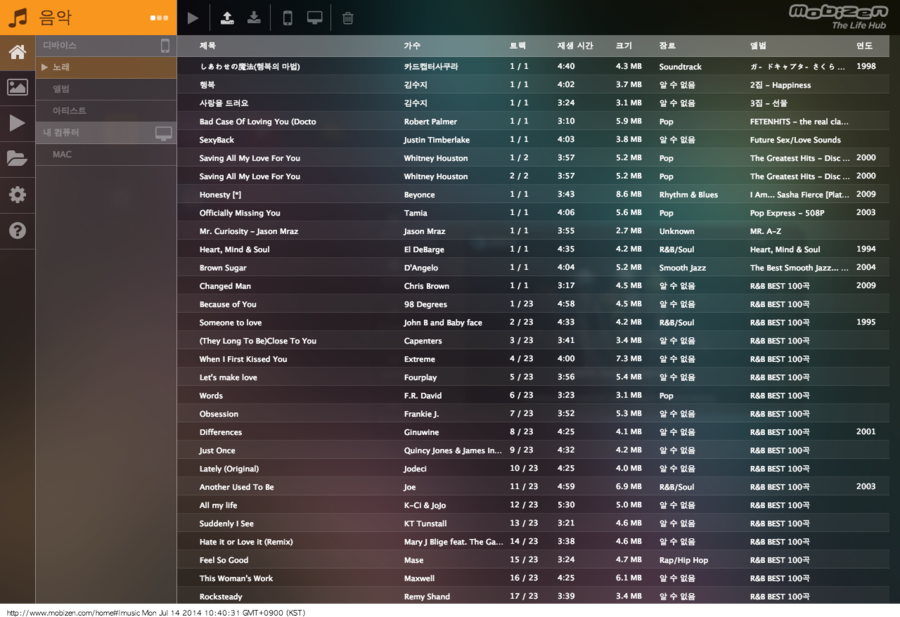Select 앨범 in the sidebar tree
900x617 pixels.
106,89
